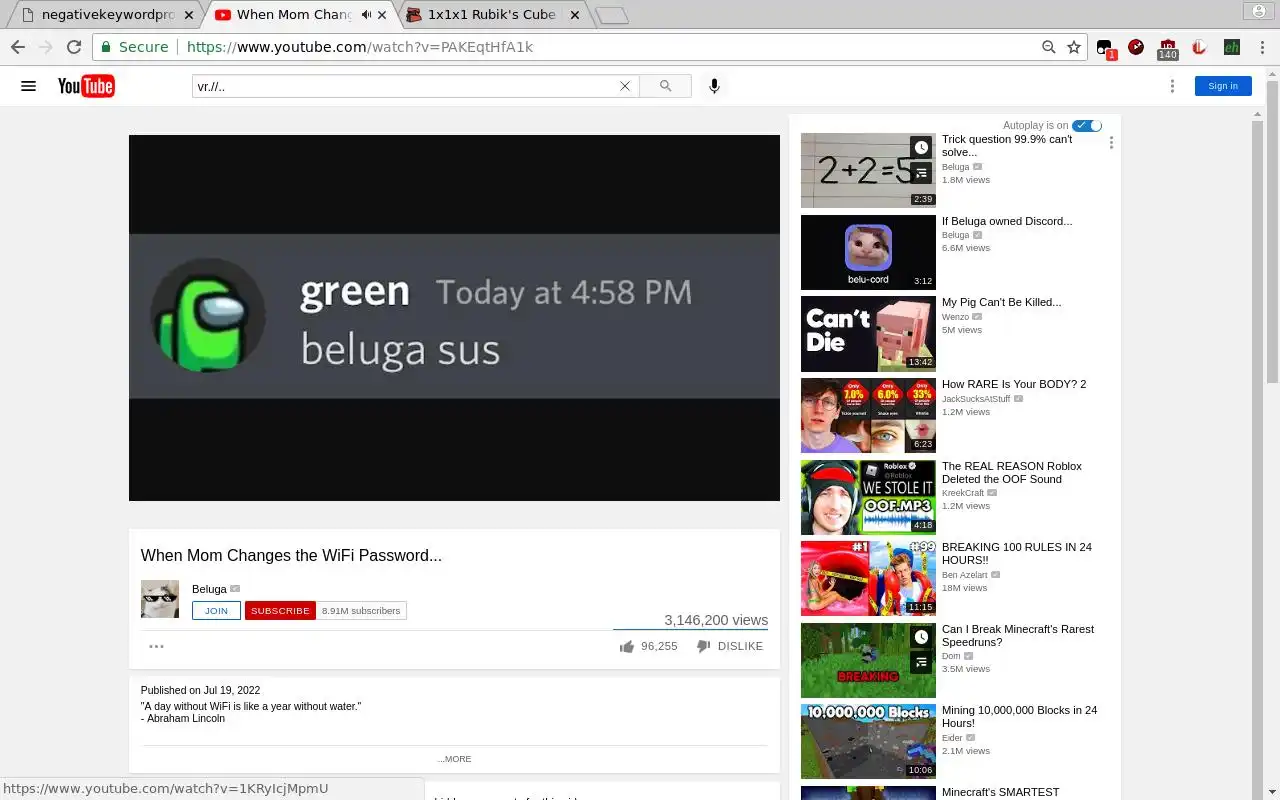
Task: Open the "WE STOLE IT OOF.MP3" thumbnail
Action: tap(868, 497)
